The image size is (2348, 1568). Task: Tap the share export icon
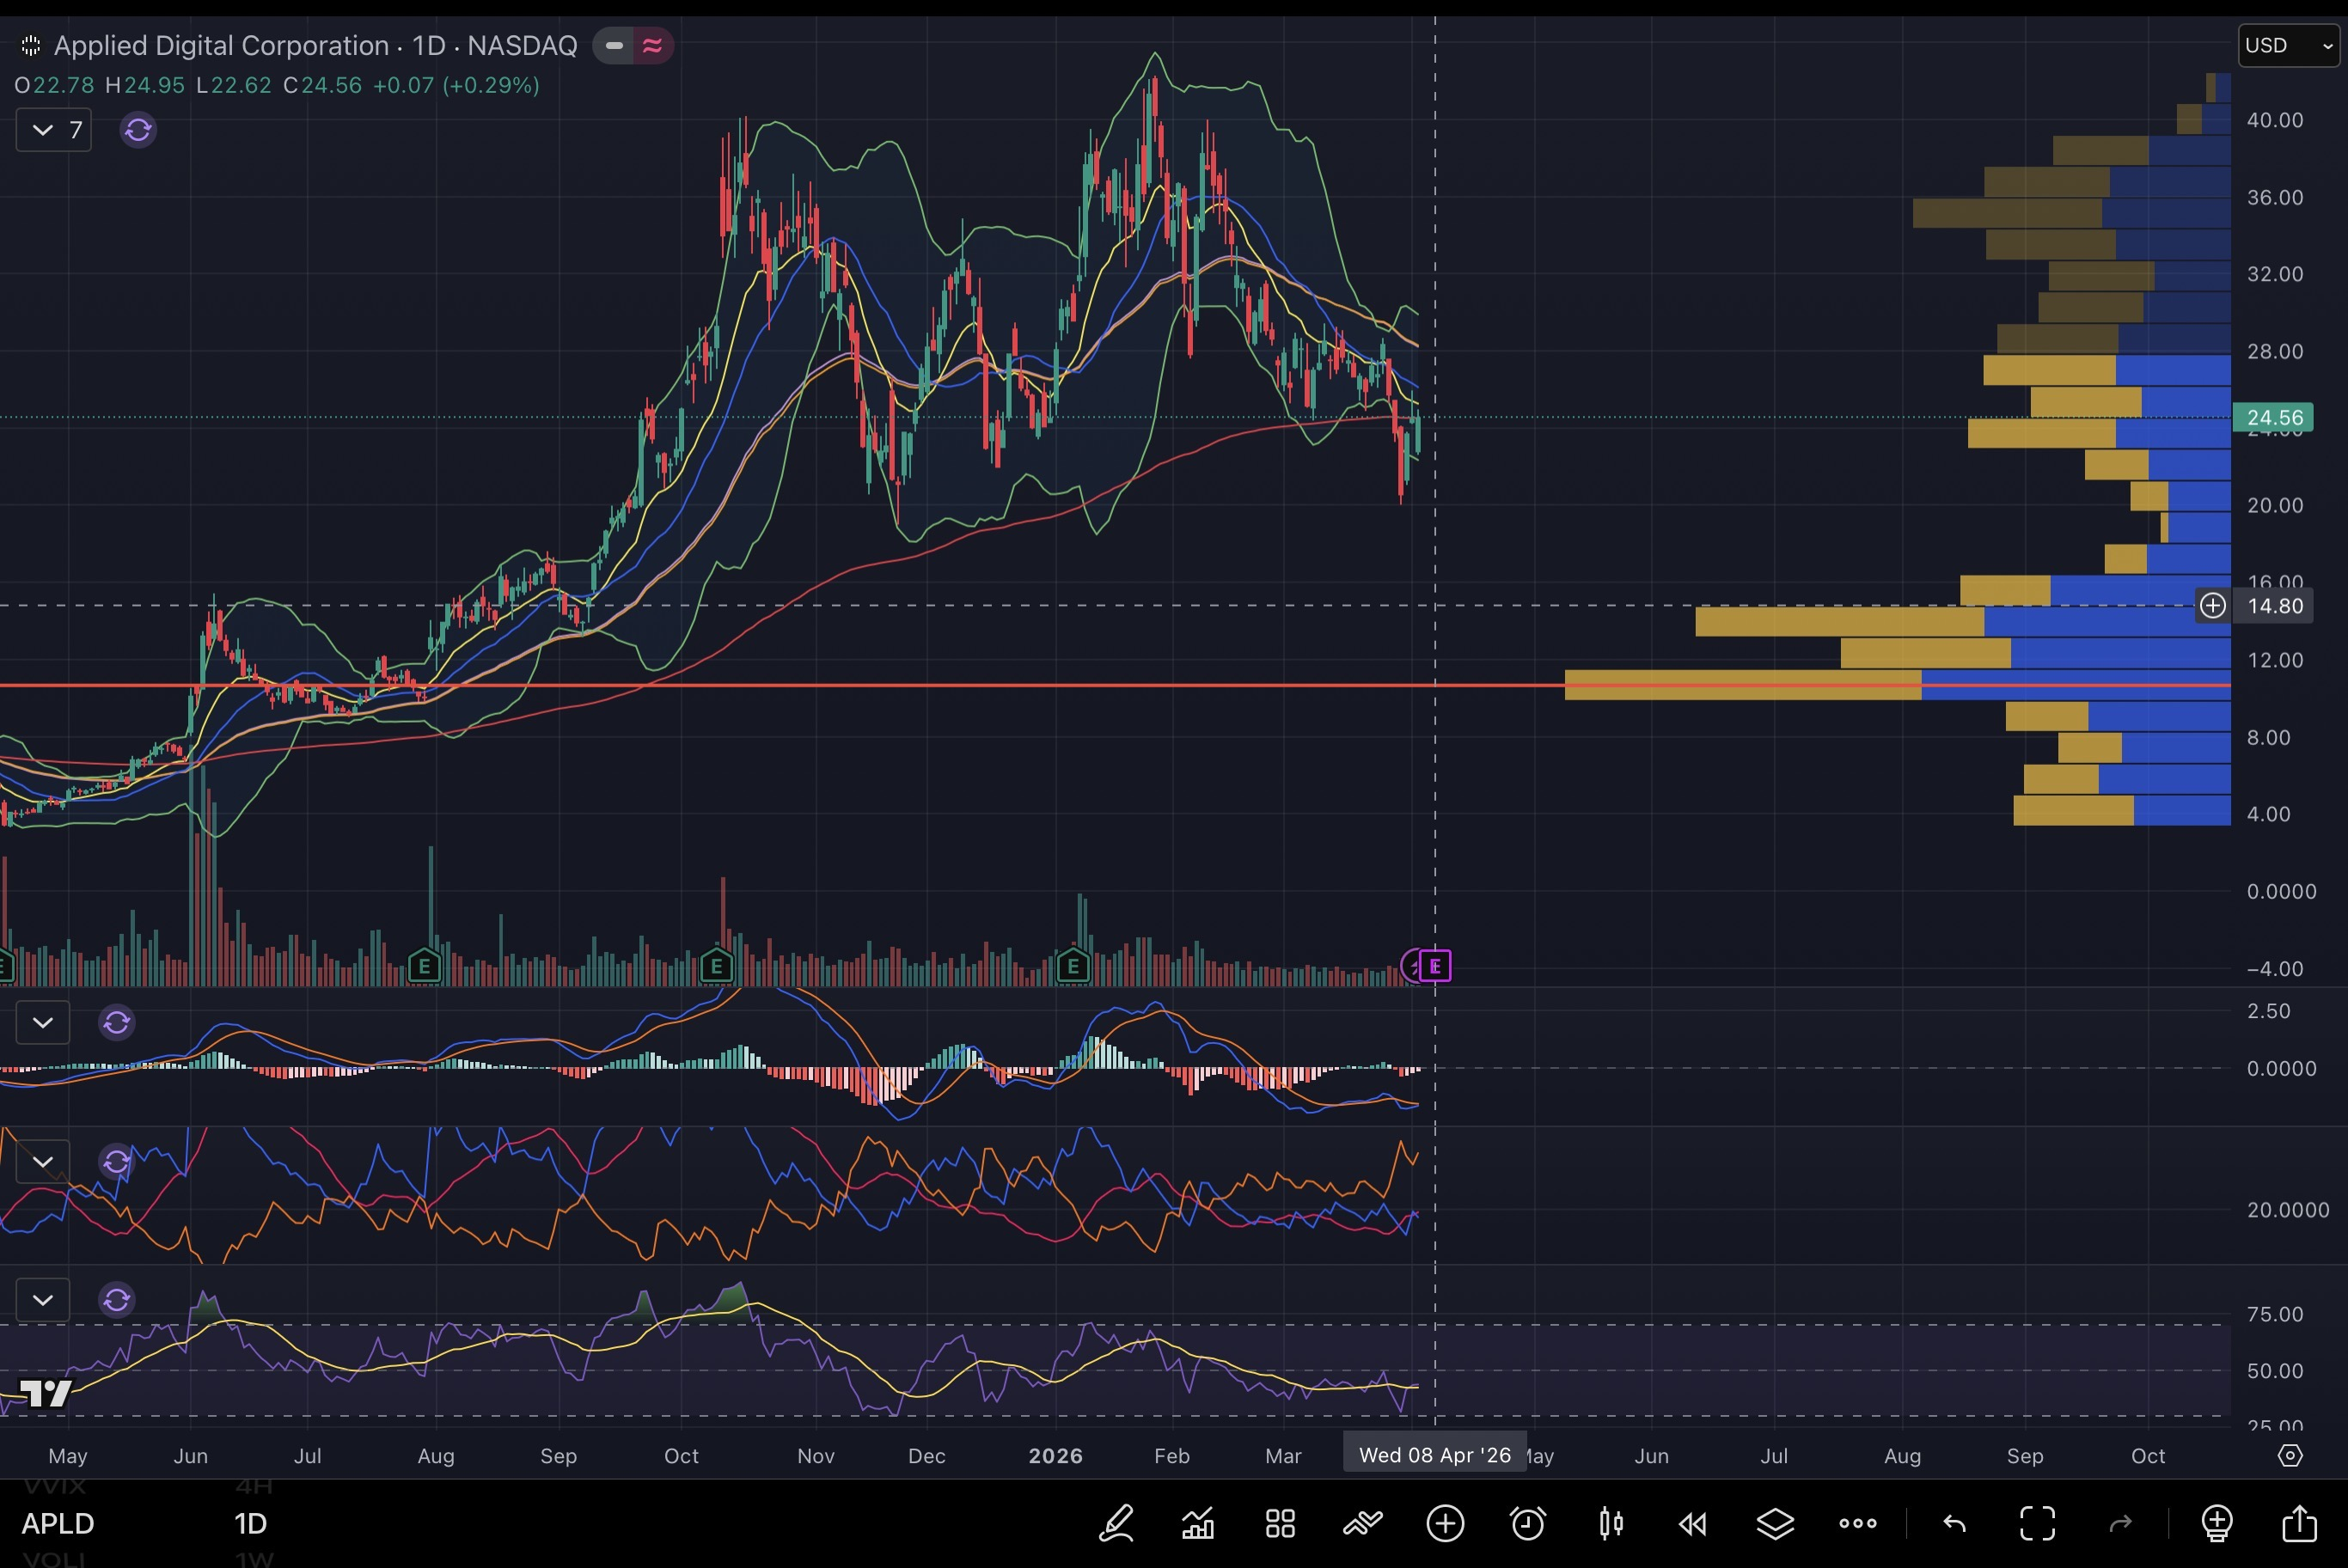pyautogui.click(x=2299, y=1523)
